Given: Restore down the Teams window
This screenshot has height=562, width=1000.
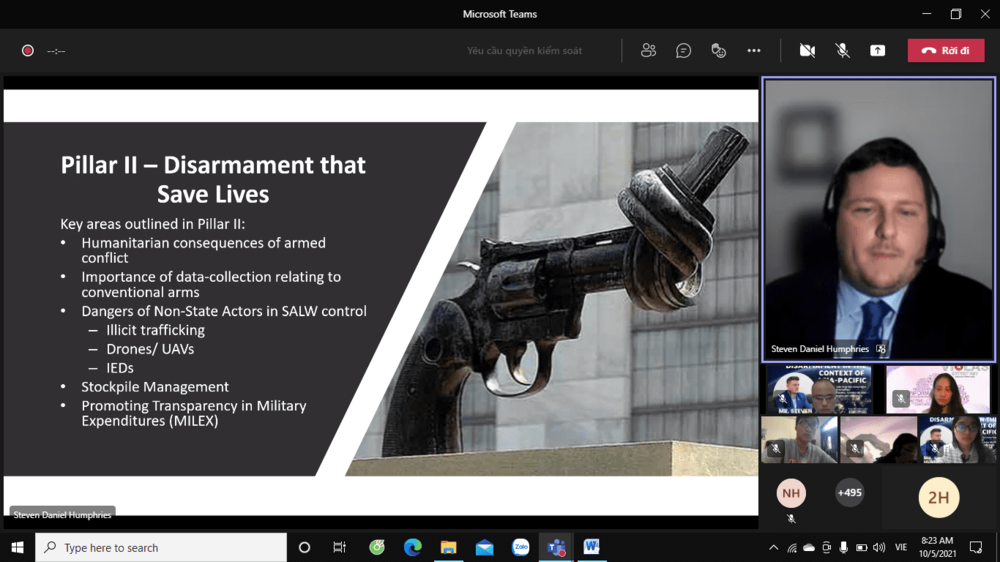Looking at the screenshot, I should pos(955,14).
